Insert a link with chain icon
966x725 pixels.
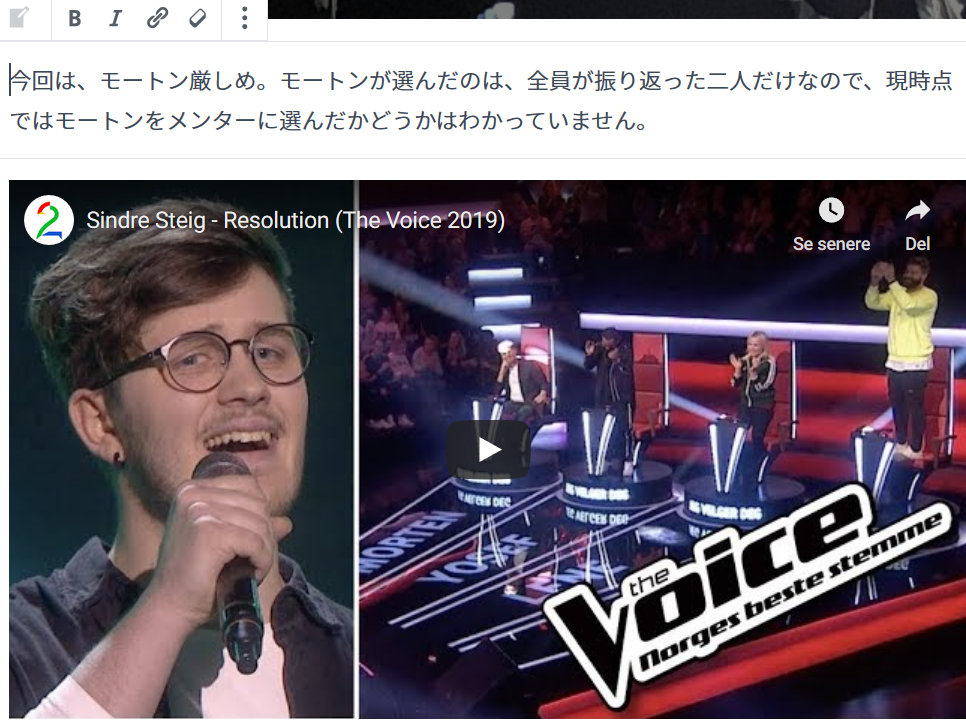156,18
